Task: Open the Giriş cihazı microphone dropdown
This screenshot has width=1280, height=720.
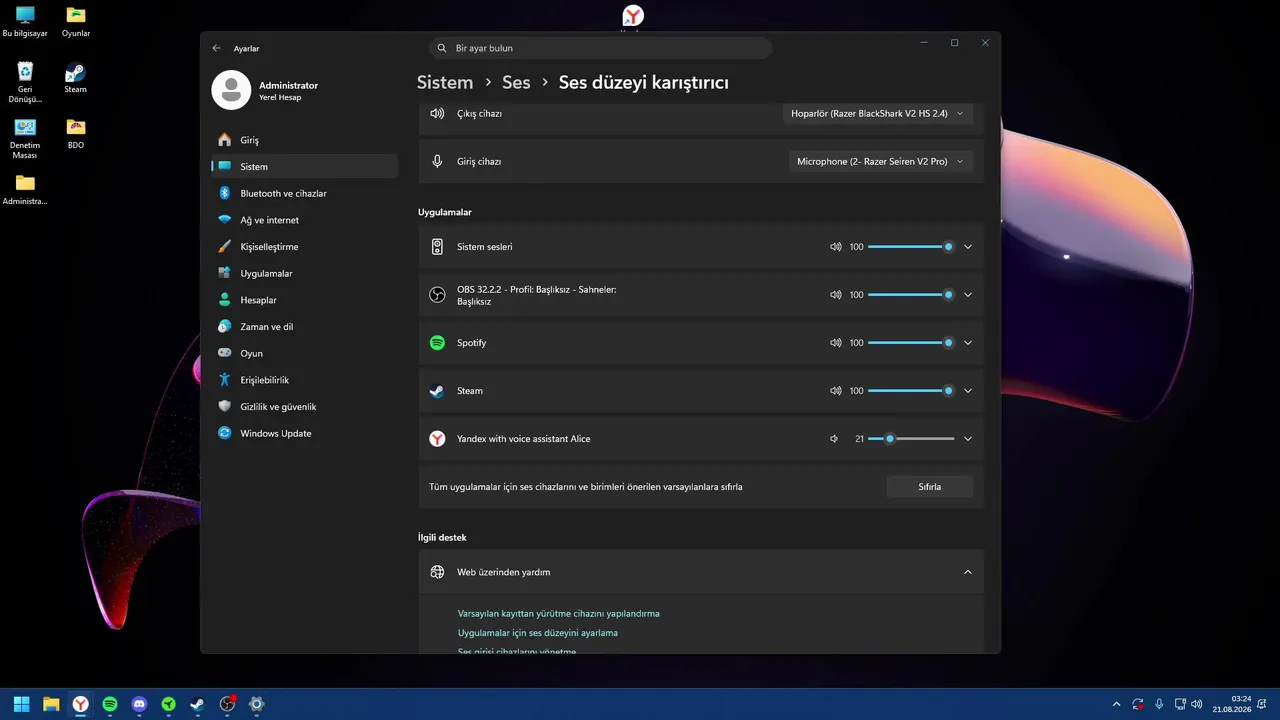Action: point(880,162)
